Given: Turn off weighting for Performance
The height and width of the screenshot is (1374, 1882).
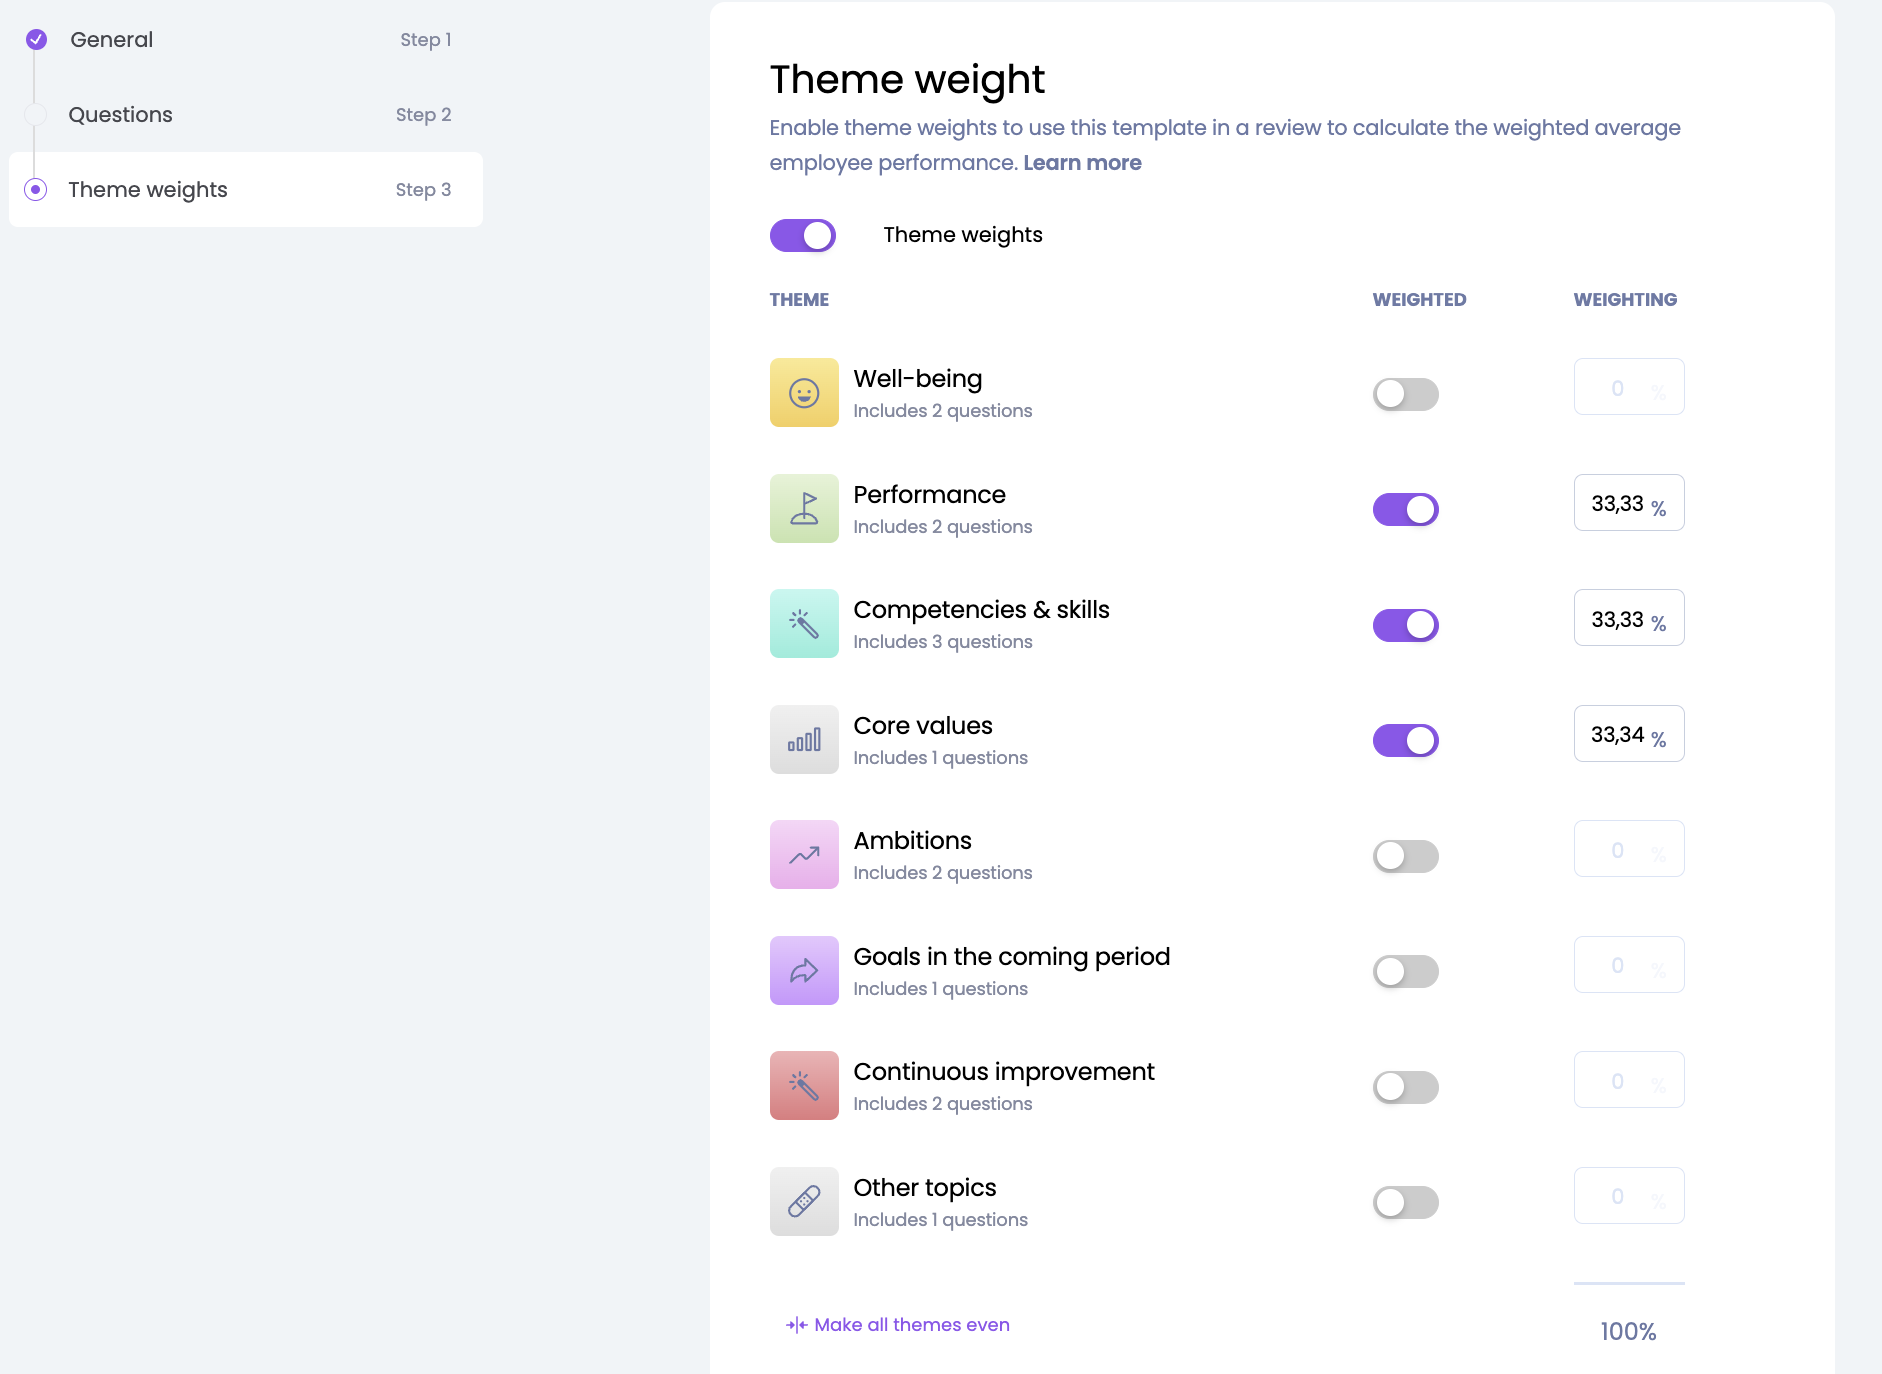Looking at the screenshot, I should [1405, 510].
